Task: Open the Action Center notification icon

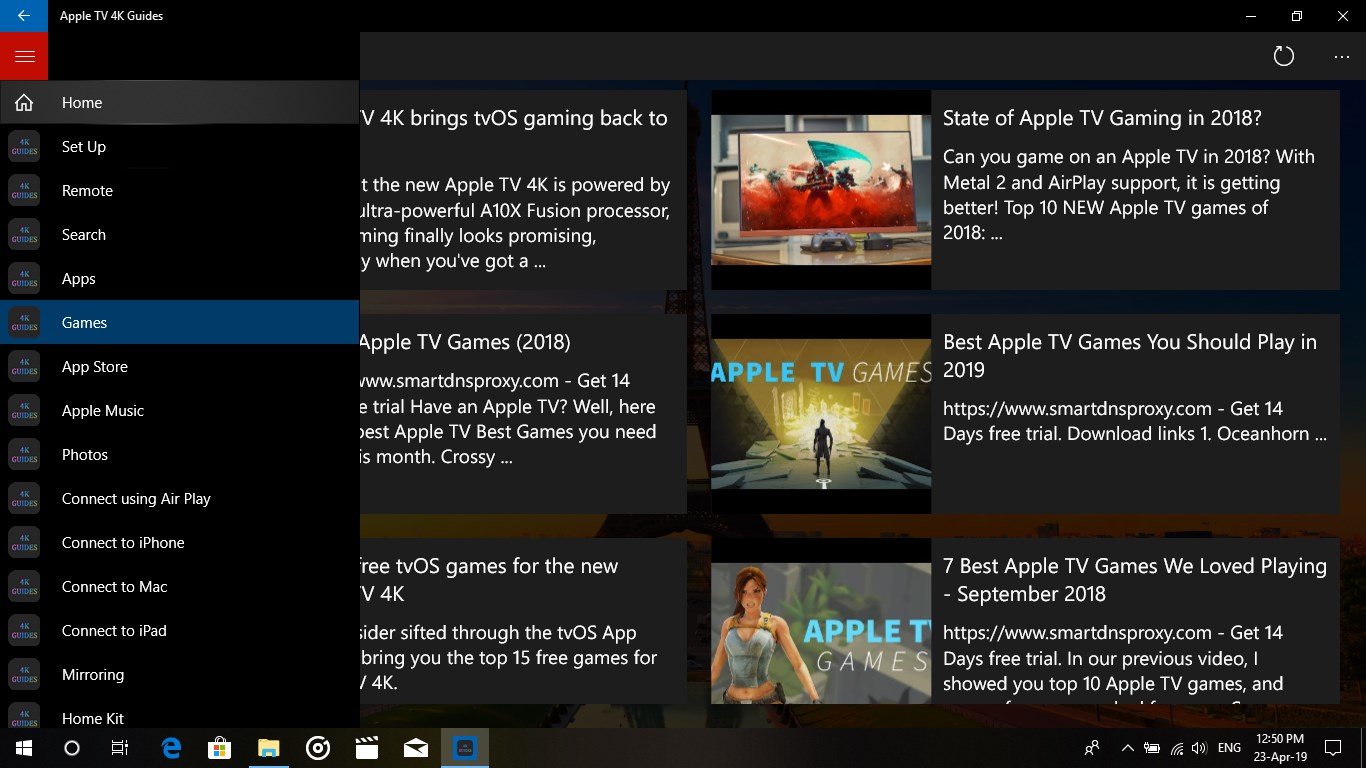Action: click(x=1332, y=748)
